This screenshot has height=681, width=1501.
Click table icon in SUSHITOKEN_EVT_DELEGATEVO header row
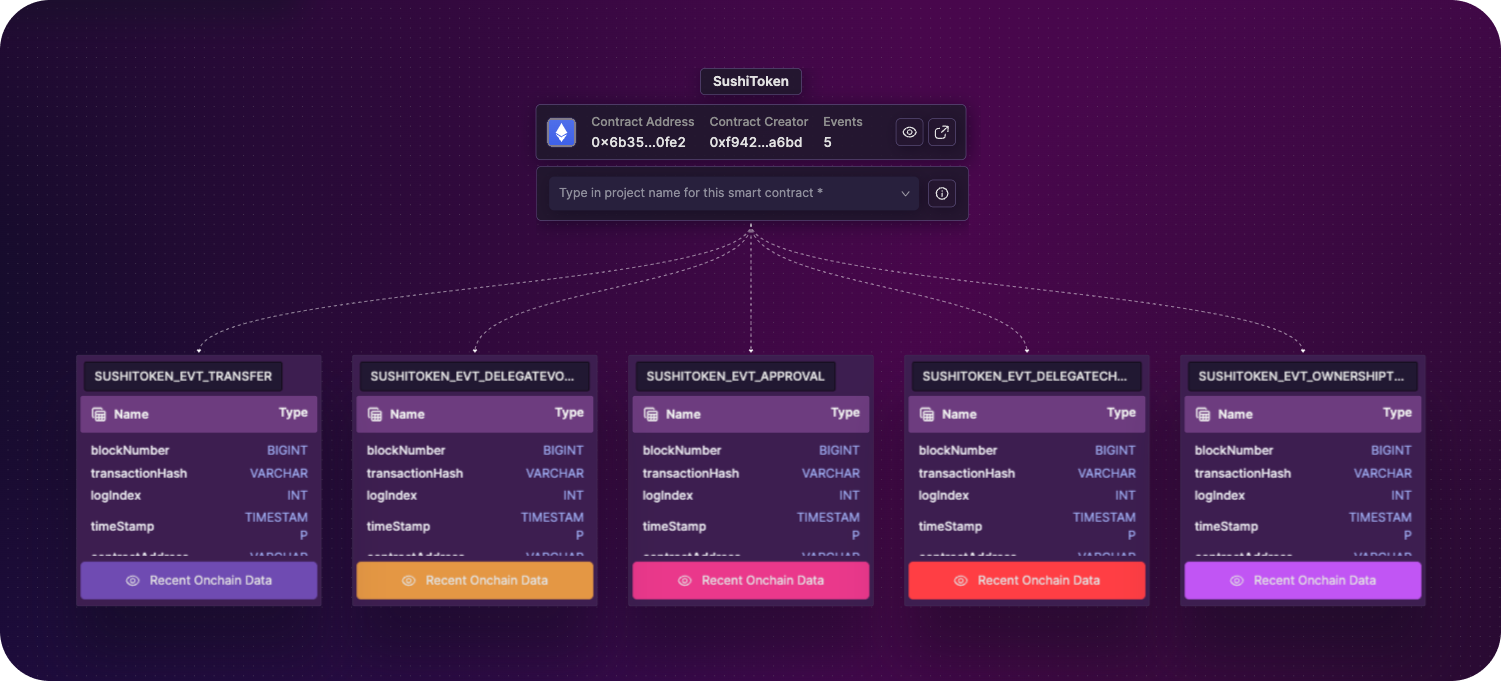click(x=375, y=414)
